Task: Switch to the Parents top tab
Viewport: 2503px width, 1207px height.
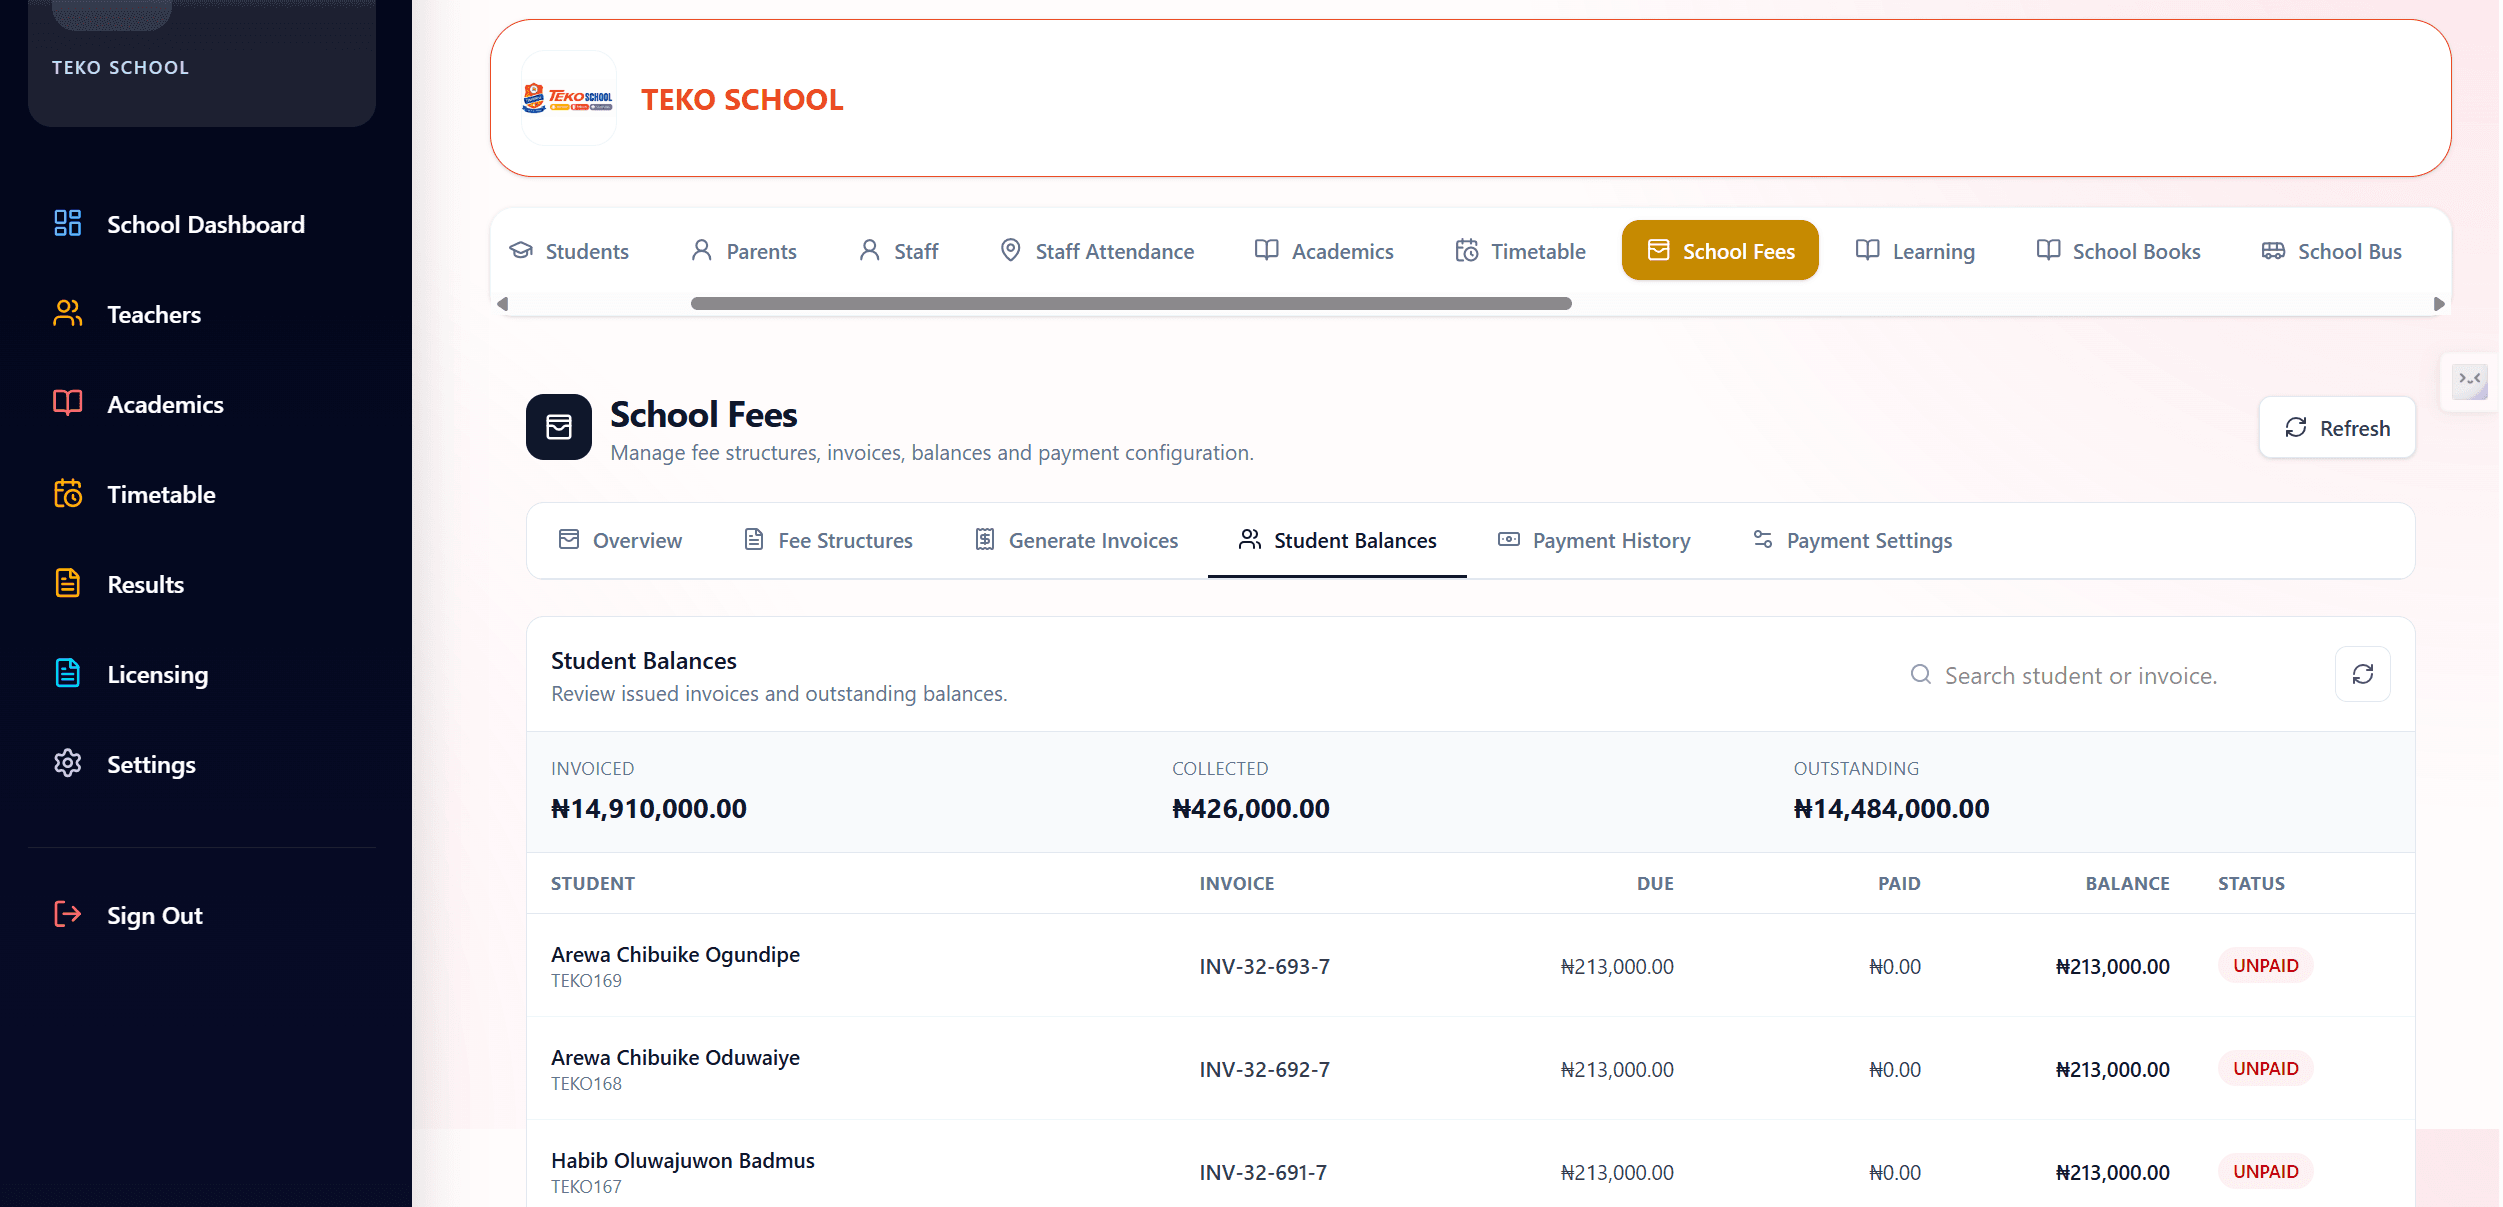Action: (x=744, y=251)
